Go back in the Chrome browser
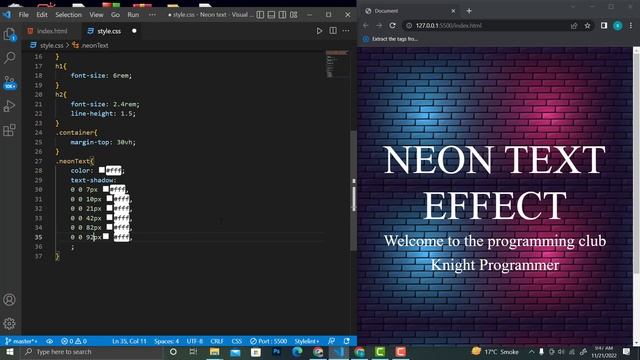This screenshot has height=360, width=640. [x=366, y=25]
